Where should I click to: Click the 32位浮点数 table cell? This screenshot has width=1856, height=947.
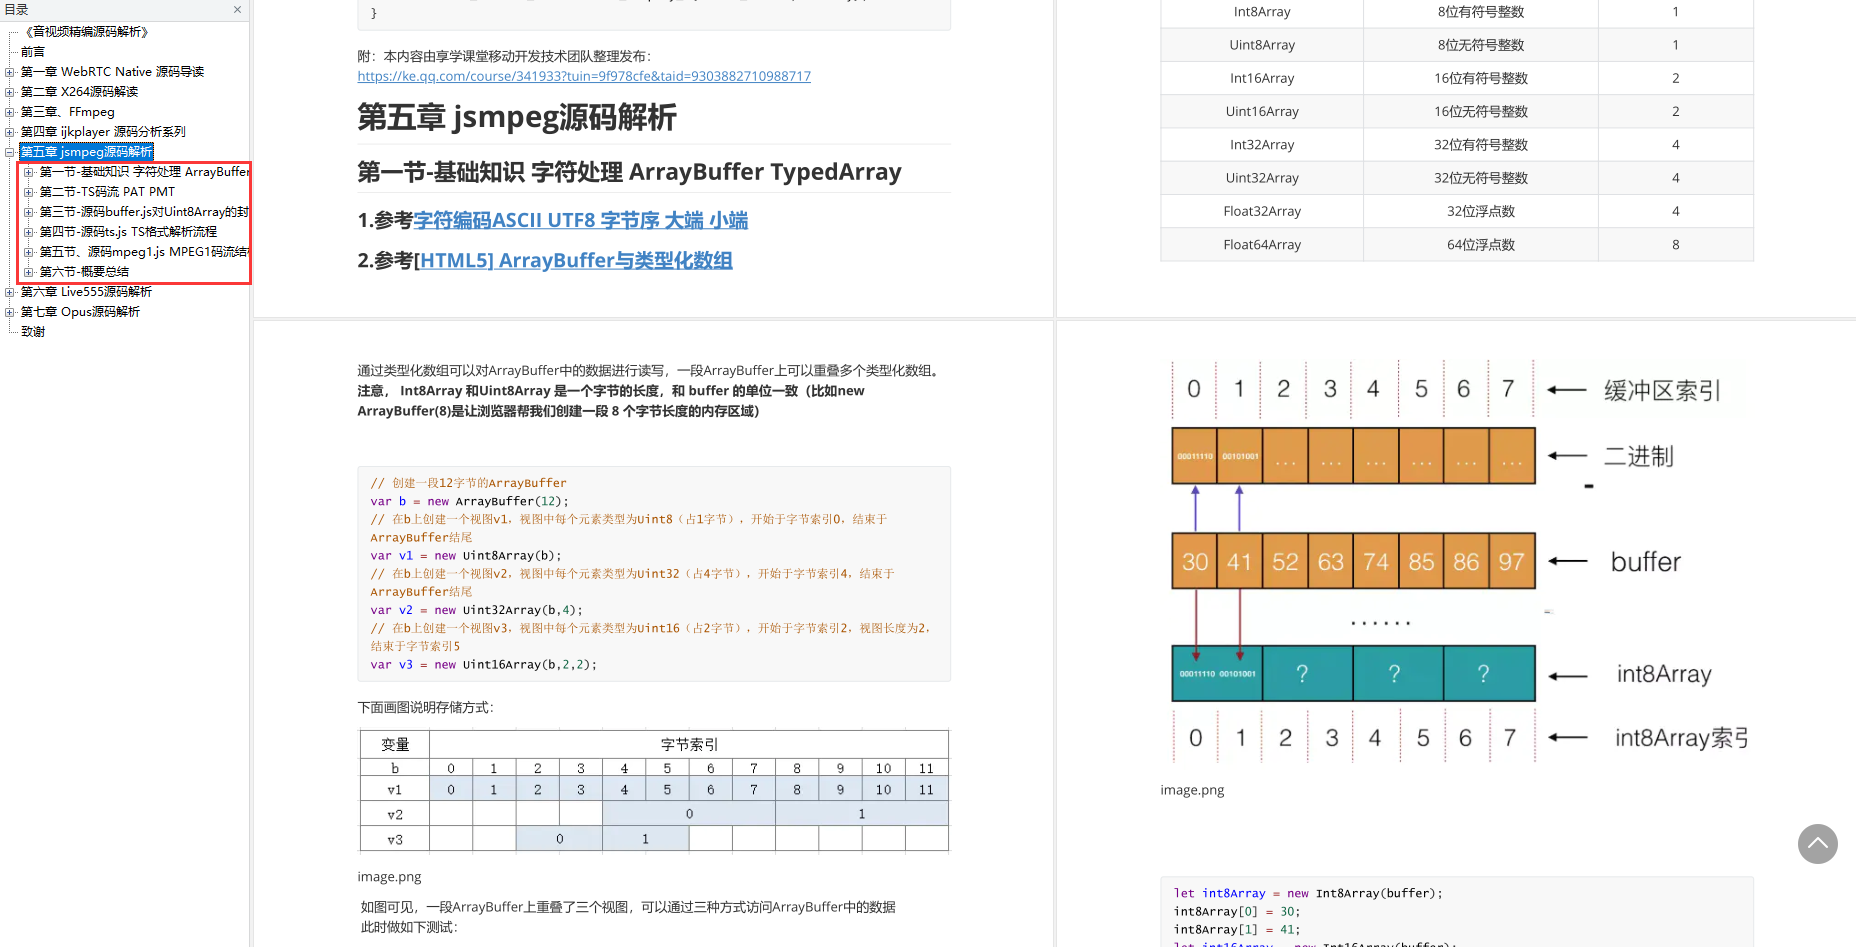(1481, 211)
